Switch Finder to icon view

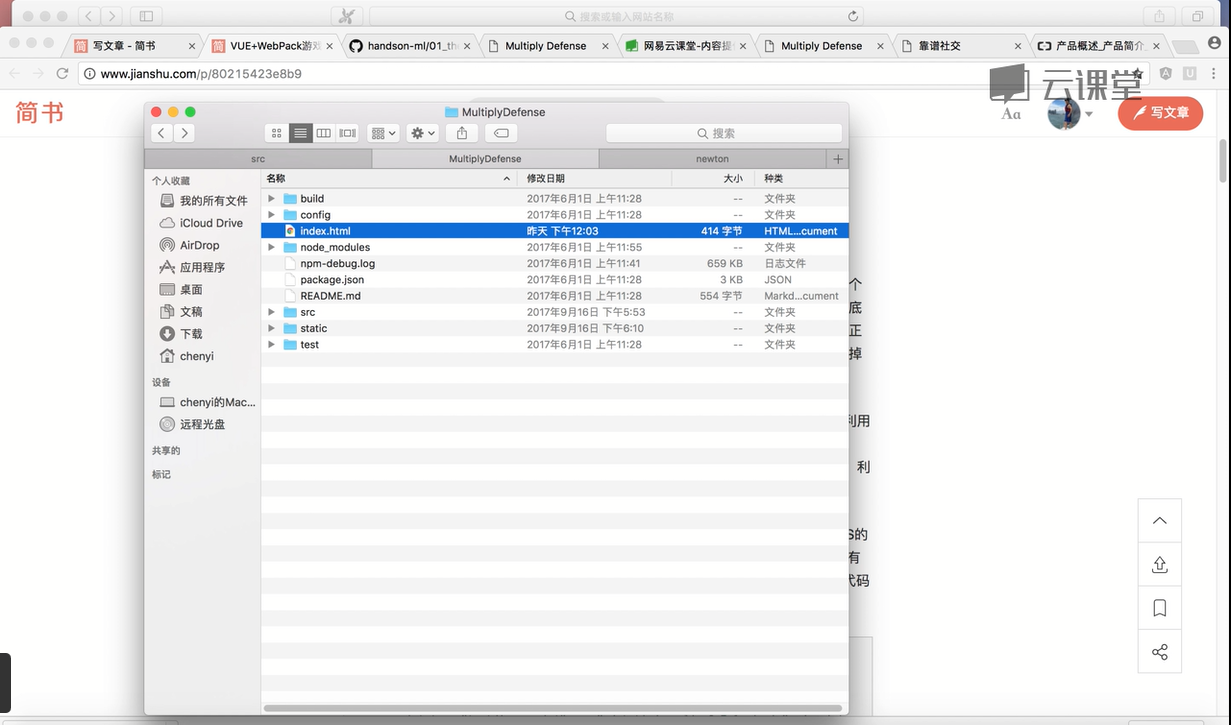(277, 133)
